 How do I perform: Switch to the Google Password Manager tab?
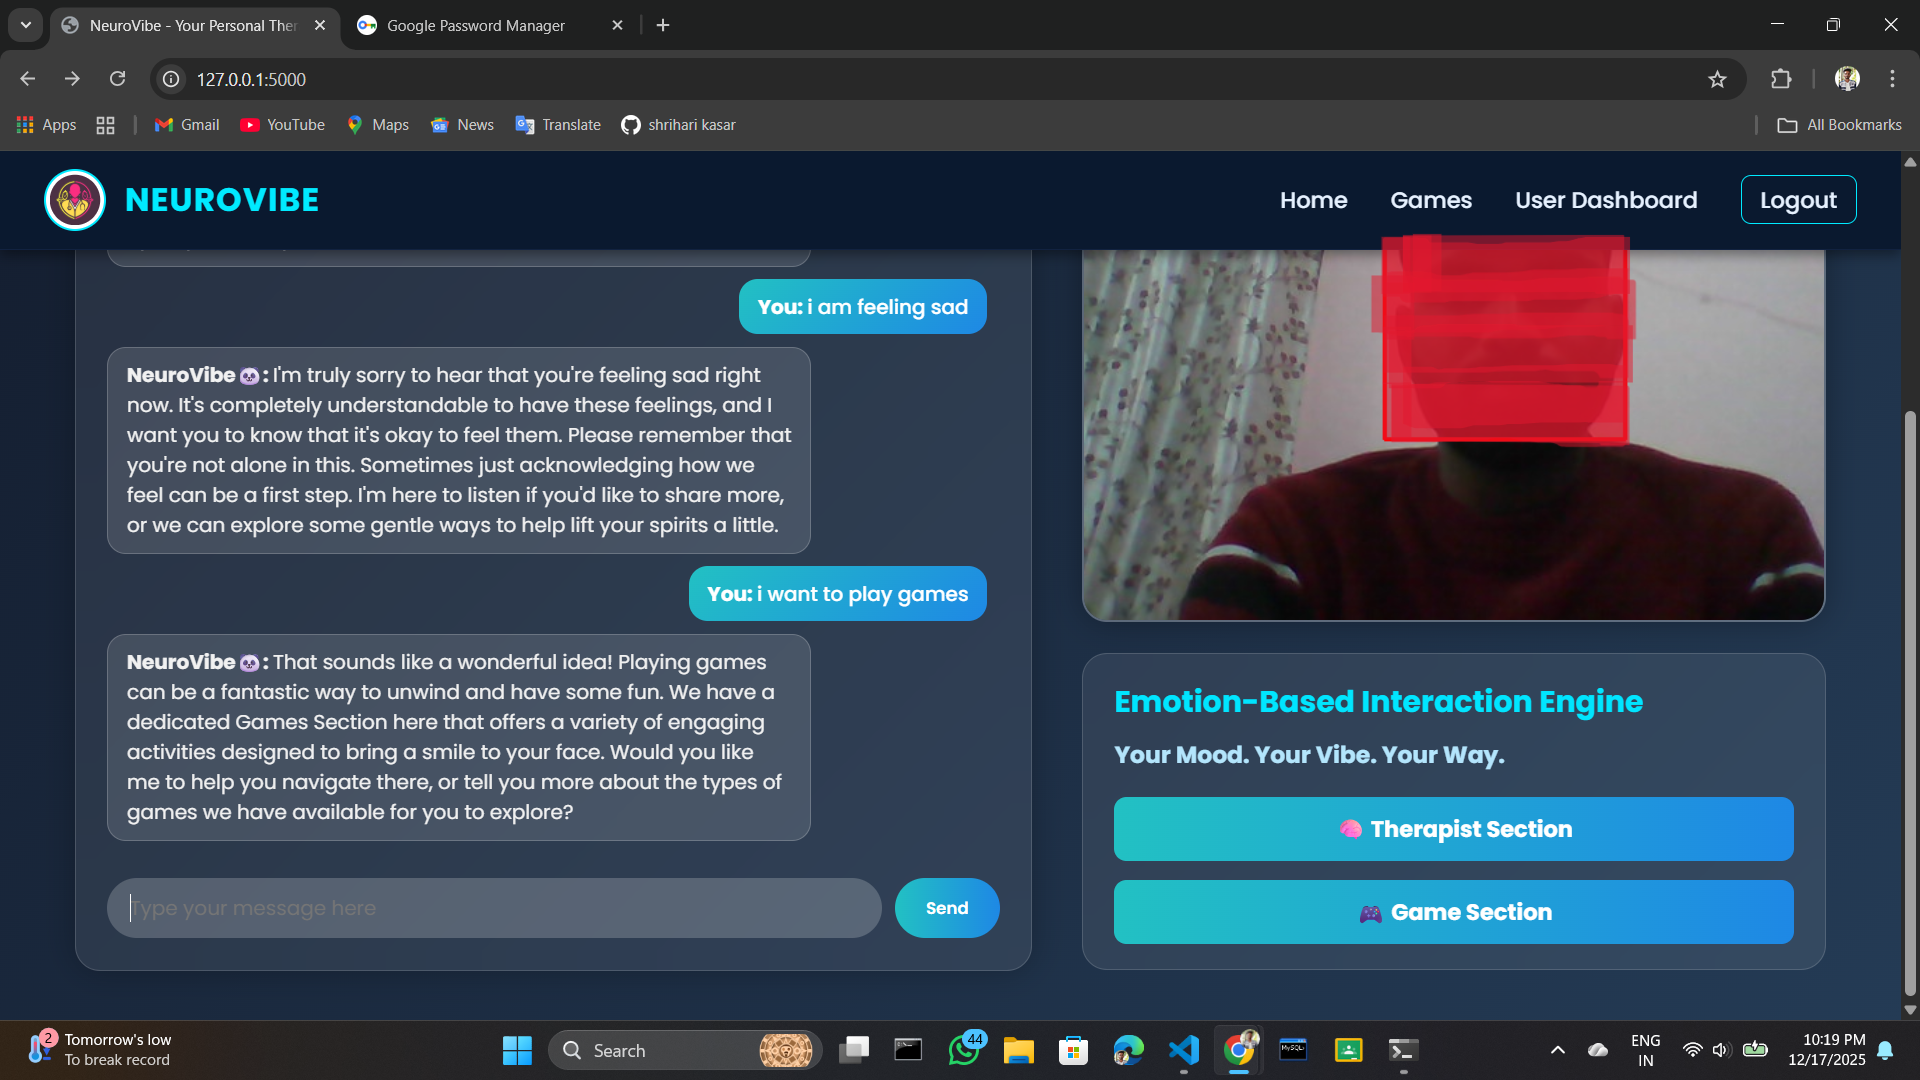(x=475, y=25)
